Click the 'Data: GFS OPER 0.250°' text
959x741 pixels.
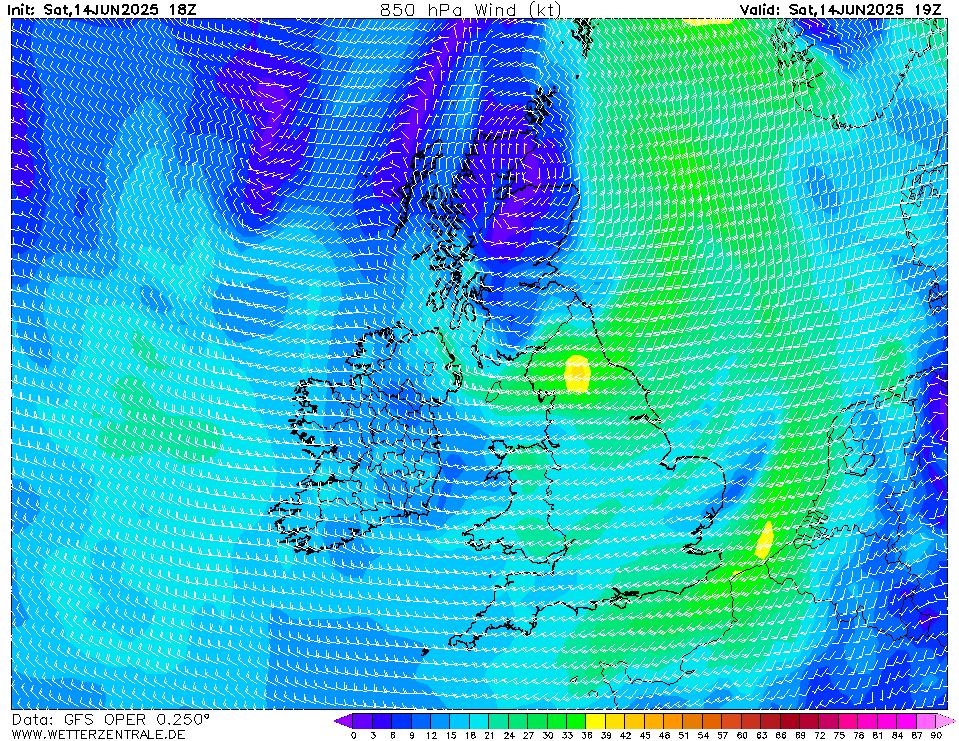111,720
